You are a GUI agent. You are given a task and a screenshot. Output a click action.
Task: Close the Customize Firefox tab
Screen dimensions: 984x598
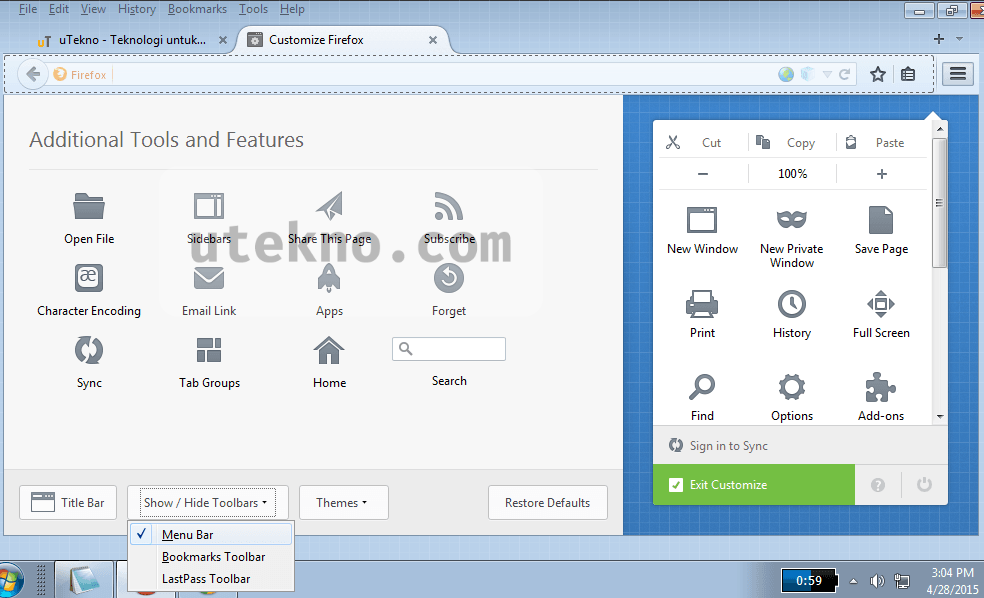[x=432, y=40]
